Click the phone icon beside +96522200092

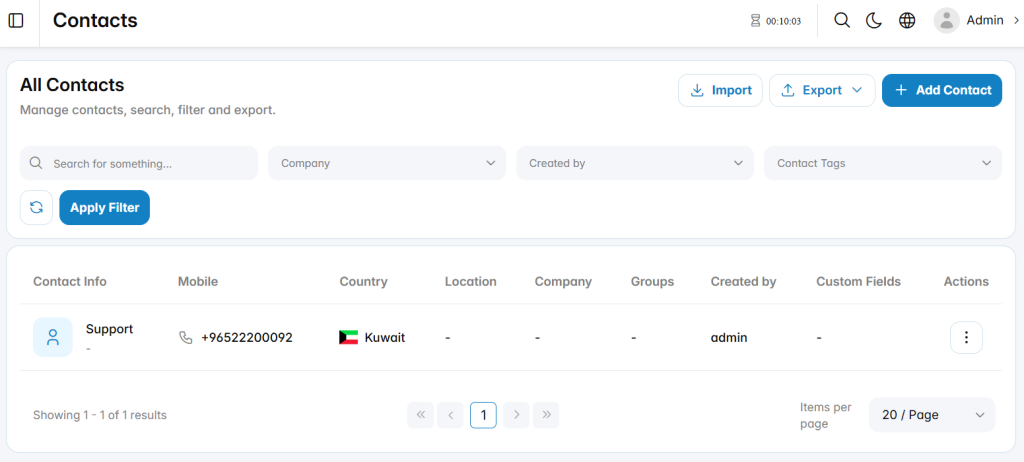click(185, 338)
